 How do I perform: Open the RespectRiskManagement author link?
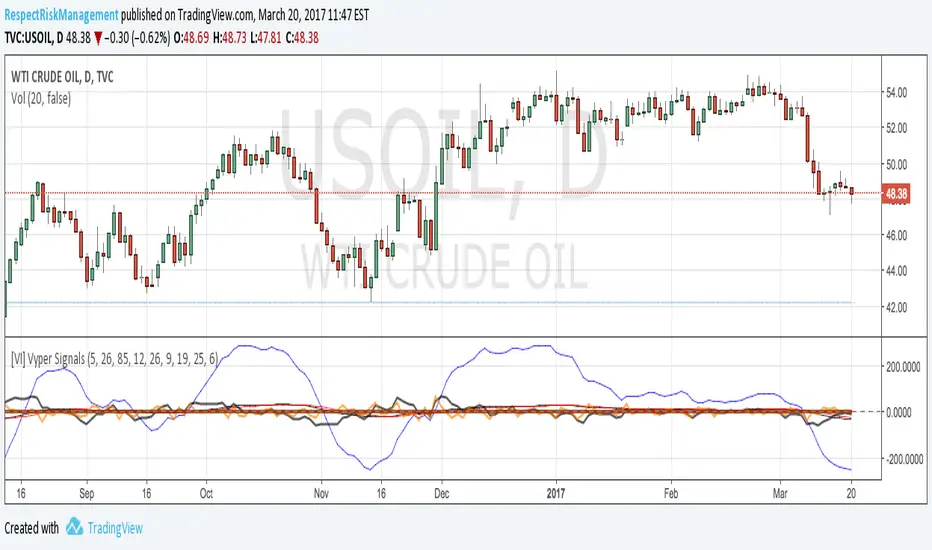click(61, 15)
